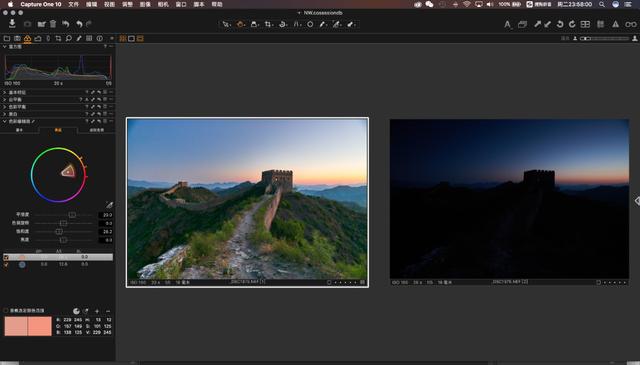The height and width of the screenshot is (365, 640).
Task: Switch Color Editor to Skin Tone (肤色) tab
Action: point(97,130)
